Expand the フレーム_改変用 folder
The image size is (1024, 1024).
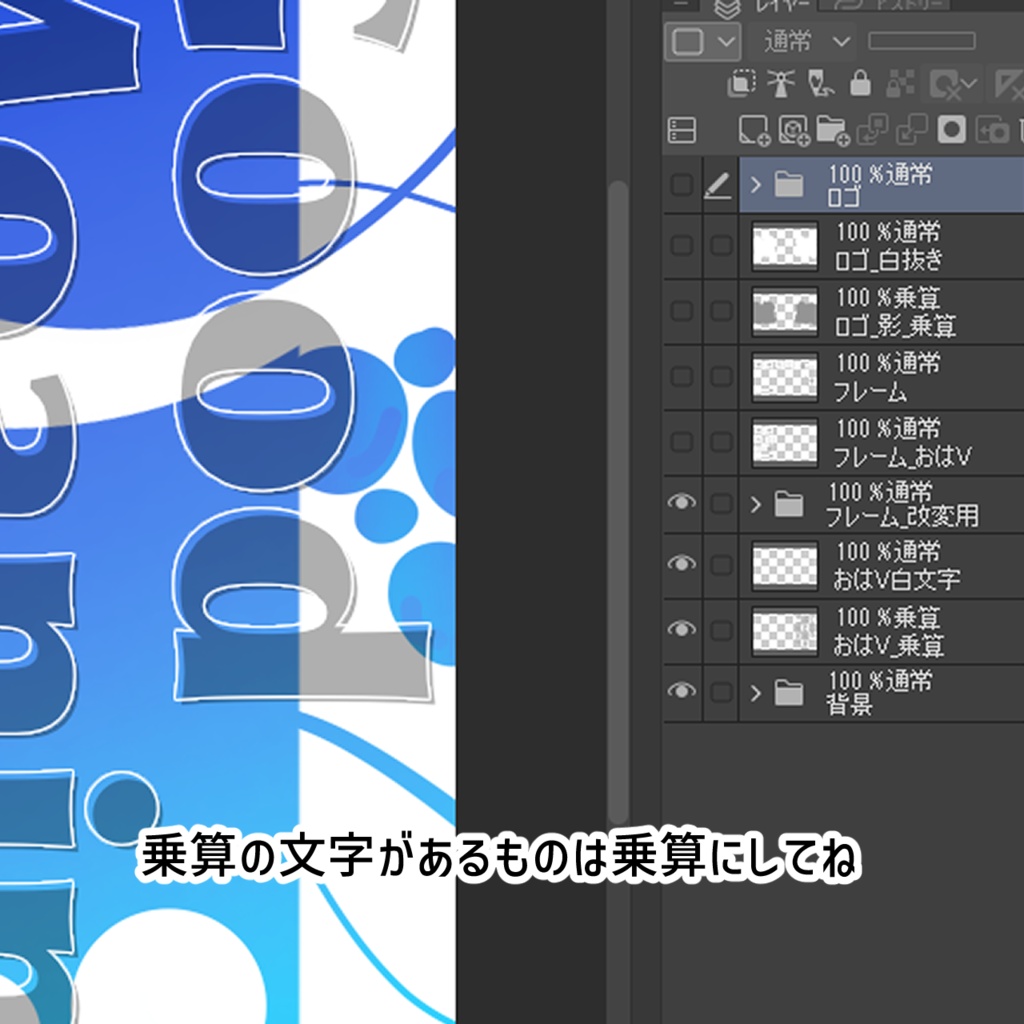click(x=757, y=503)
